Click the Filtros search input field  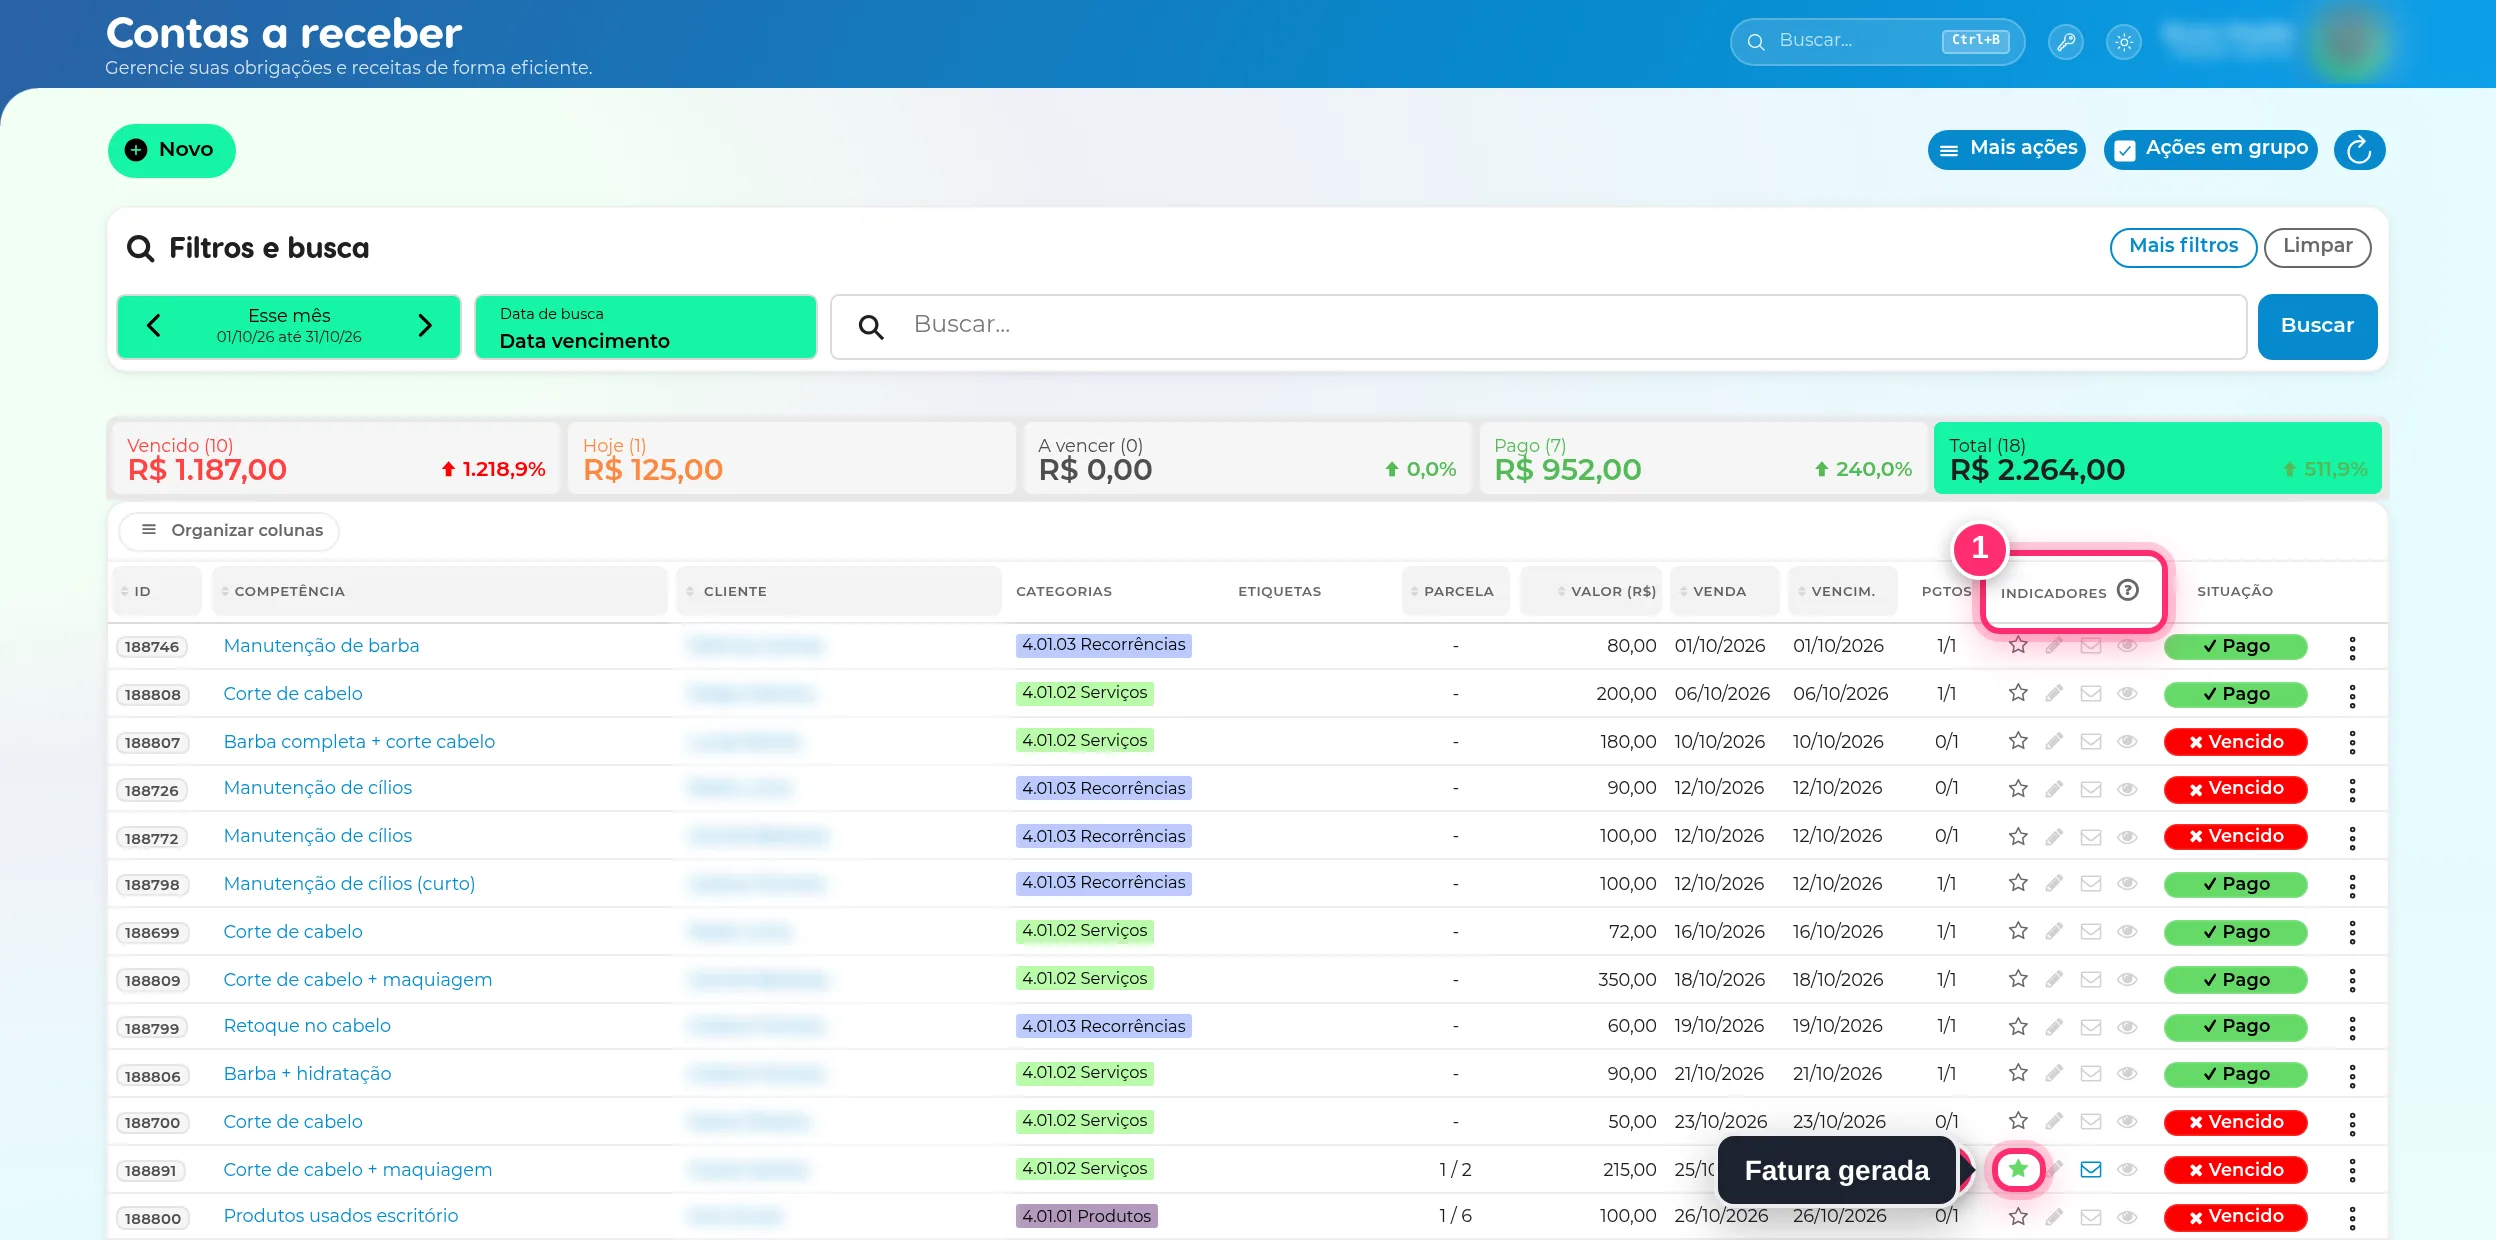(x=1538, y=327)
